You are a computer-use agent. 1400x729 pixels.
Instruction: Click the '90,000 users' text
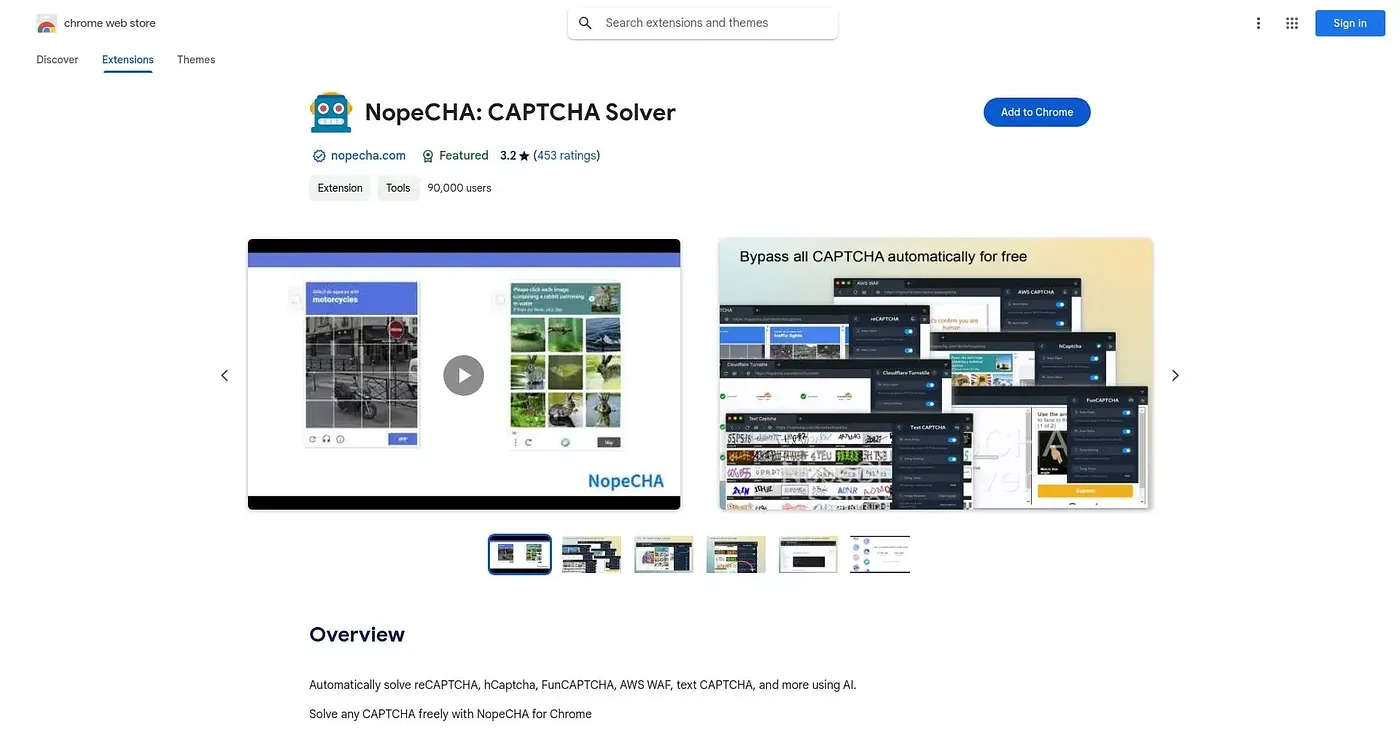pyautogui.click(x=459, y=188)
